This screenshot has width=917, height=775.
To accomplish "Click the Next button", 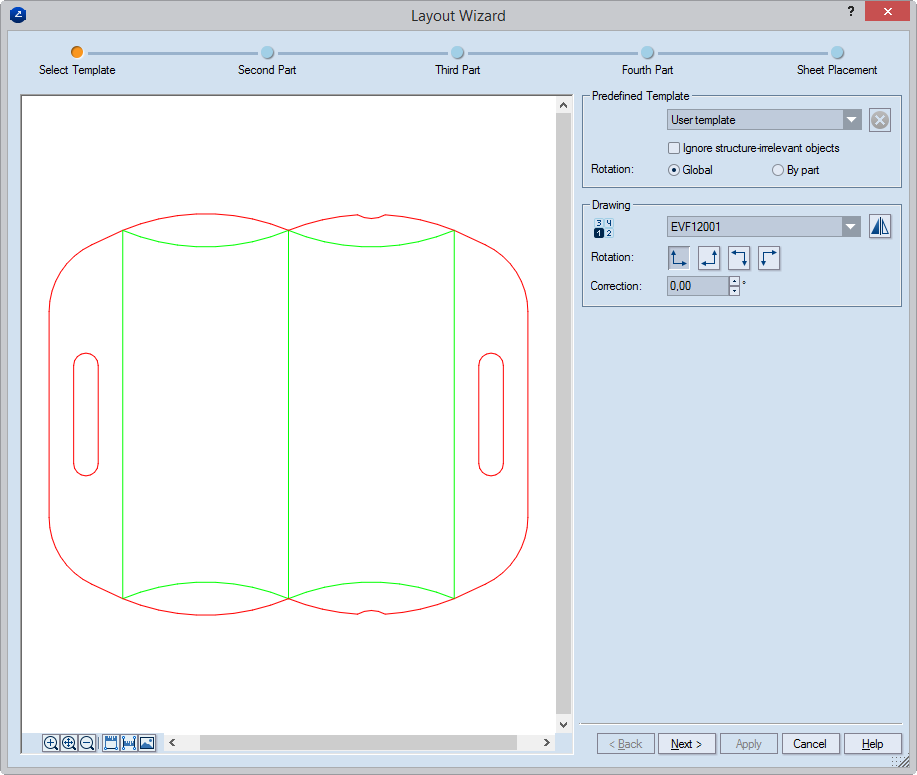I will (x=686, y=744).
